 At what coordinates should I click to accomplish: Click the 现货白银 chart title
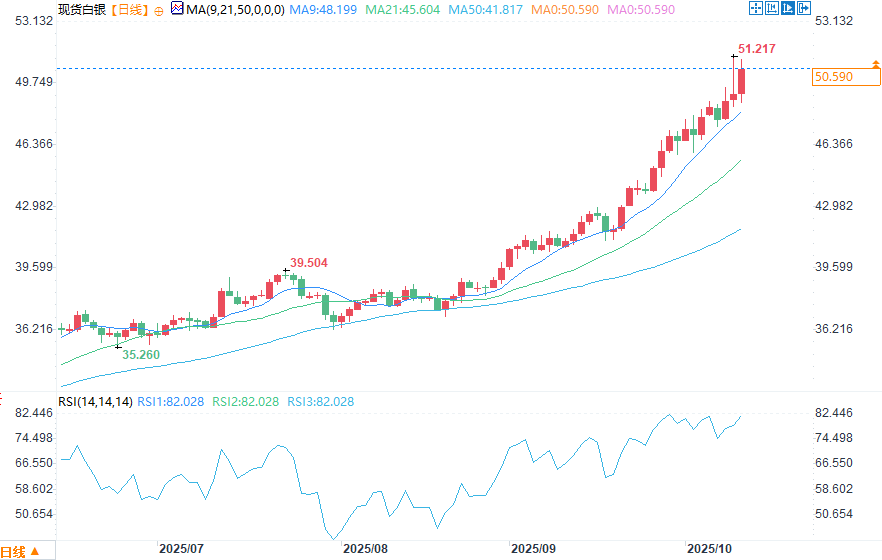80,9
